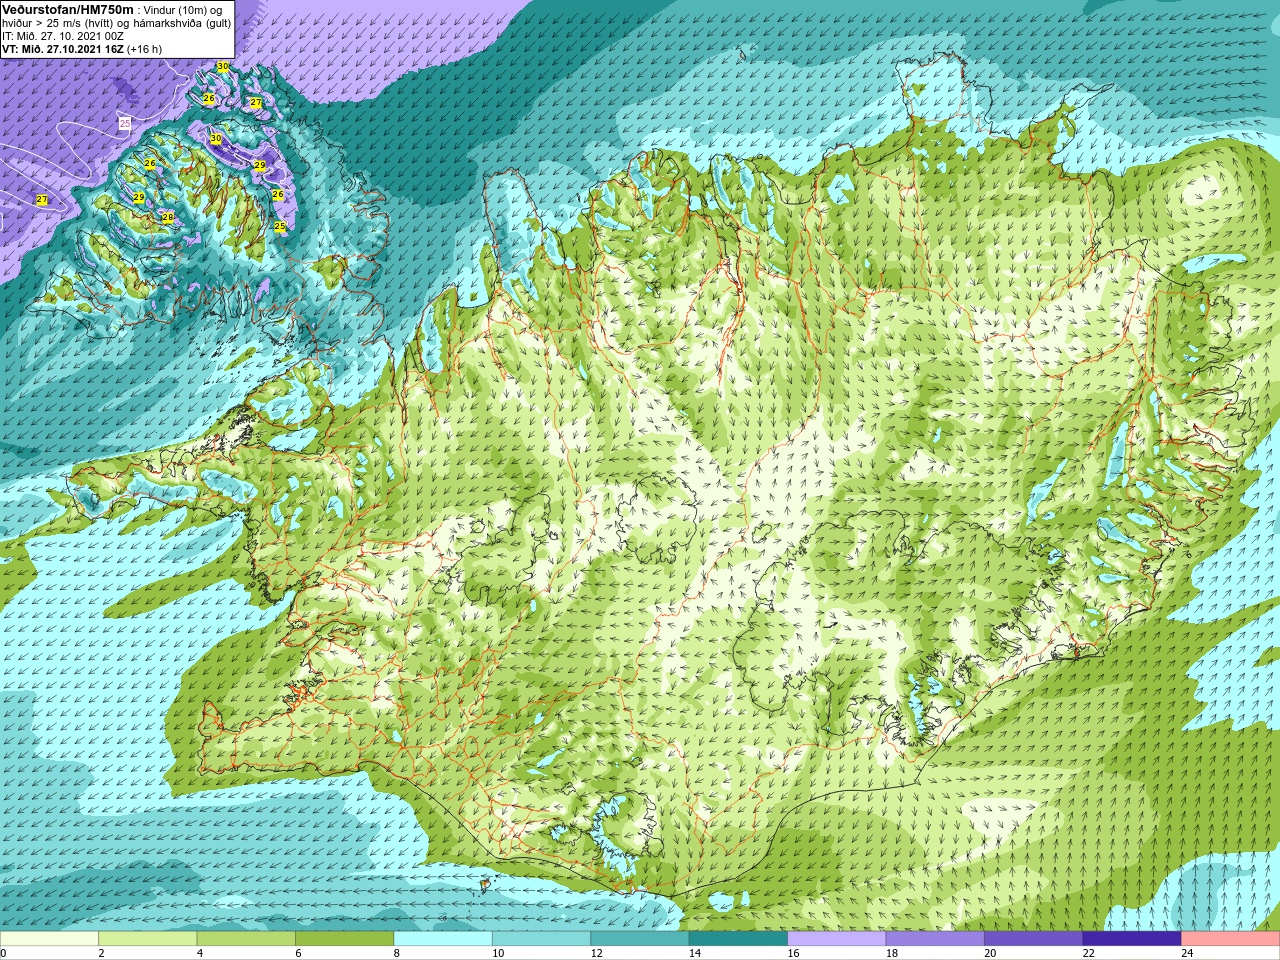Click the 2–4 m/s light green legend swatch
1280x960 pixels.
coord(148,939)
